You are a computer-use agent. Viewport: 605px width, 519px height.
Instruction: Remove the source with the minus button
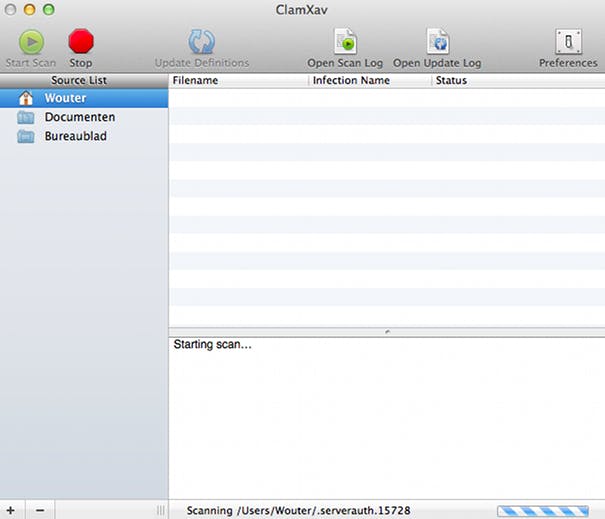click(40, 510)
